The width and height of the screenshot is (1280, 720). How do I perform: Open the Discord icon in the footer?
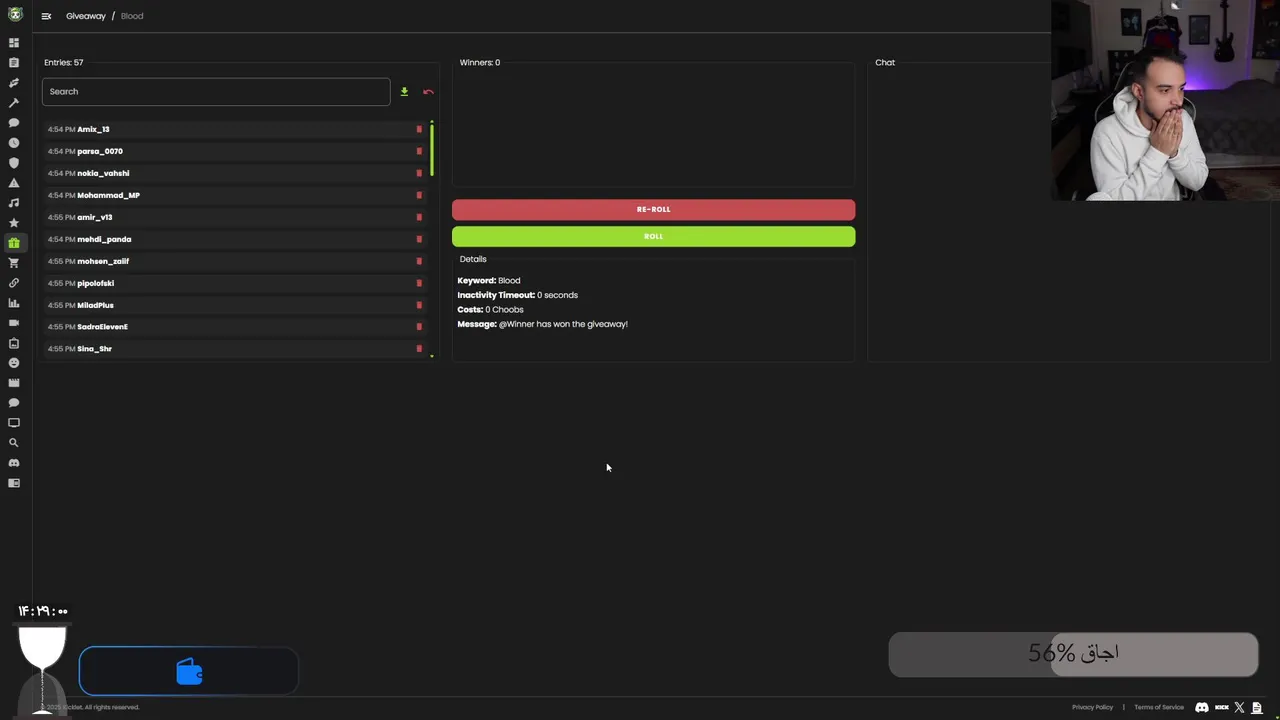click(1202, 707)
